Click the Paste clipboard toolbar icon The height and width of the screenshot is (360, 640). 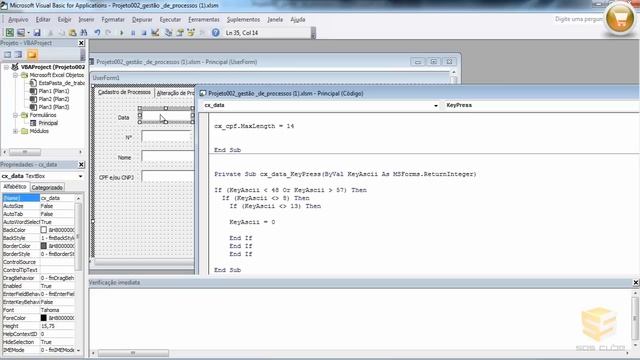point(73,33)
